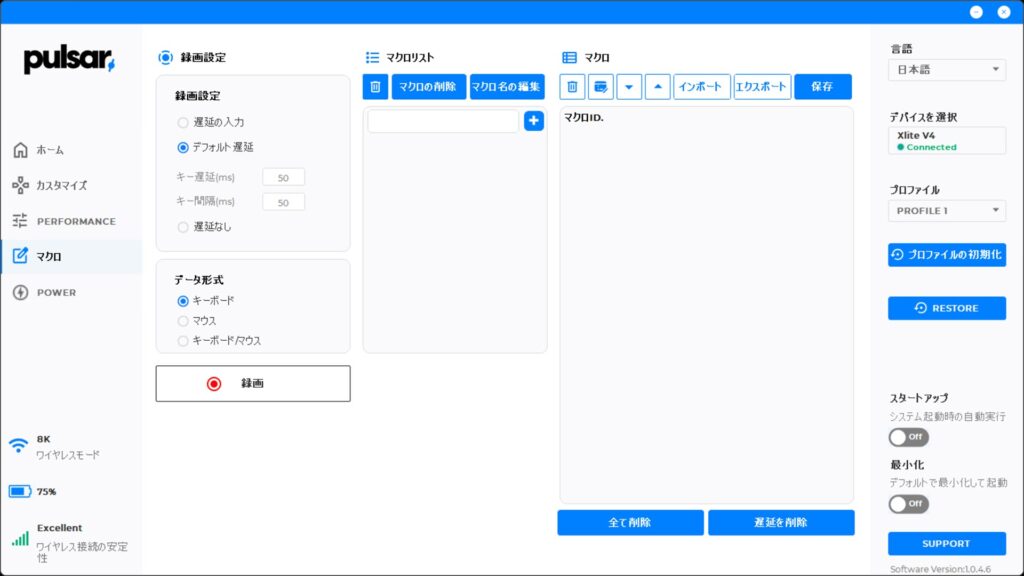Click the 75% battery text
This screenshot has width=1024, height=576.
46,492
